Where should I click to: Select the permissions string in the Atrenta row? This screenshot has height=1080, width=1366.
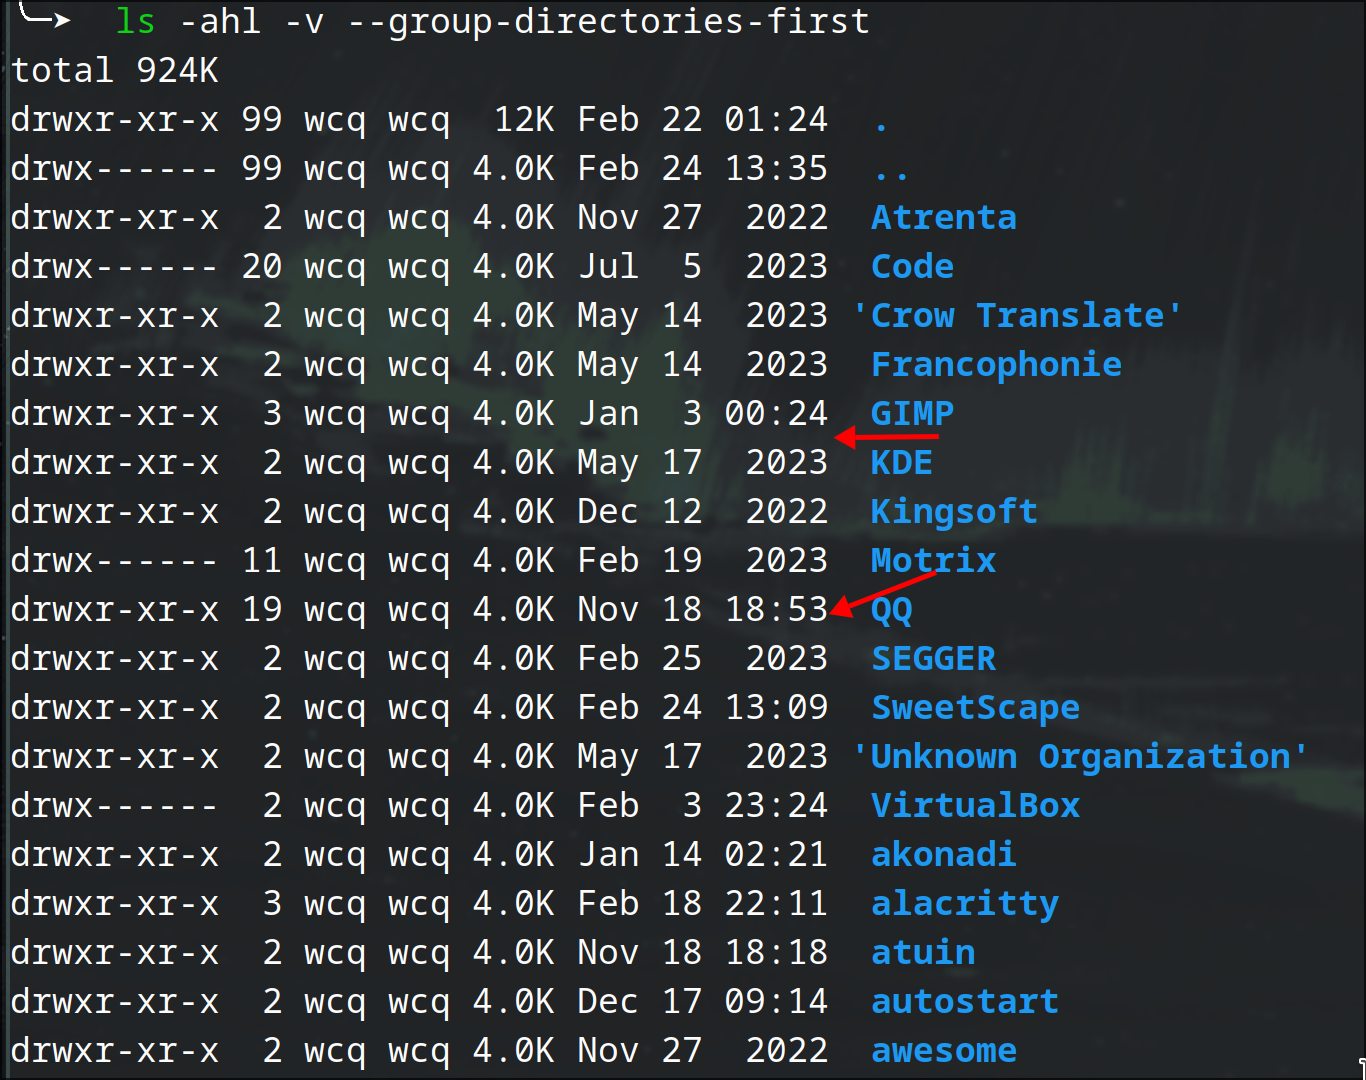[x=115, y=217]
